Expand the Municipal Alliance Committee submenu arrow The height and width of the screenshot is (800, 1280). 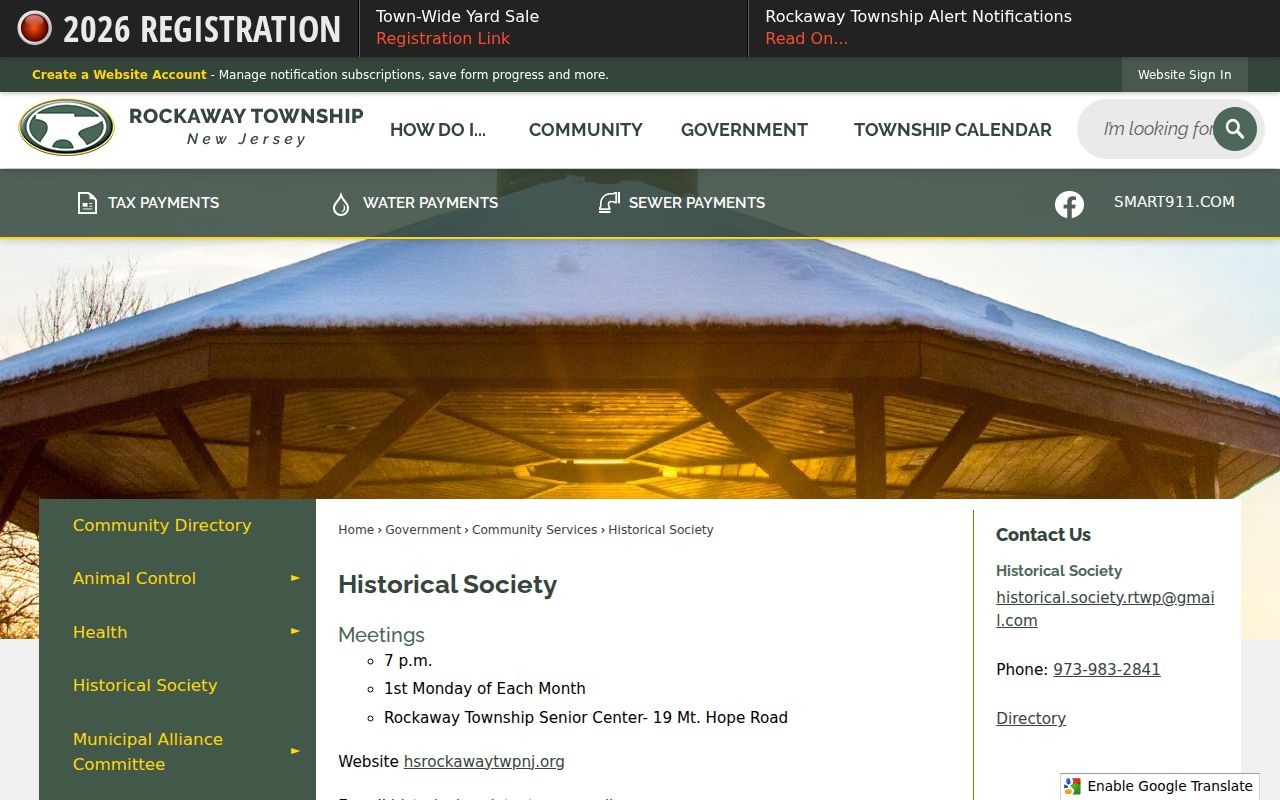click(295, 751)
